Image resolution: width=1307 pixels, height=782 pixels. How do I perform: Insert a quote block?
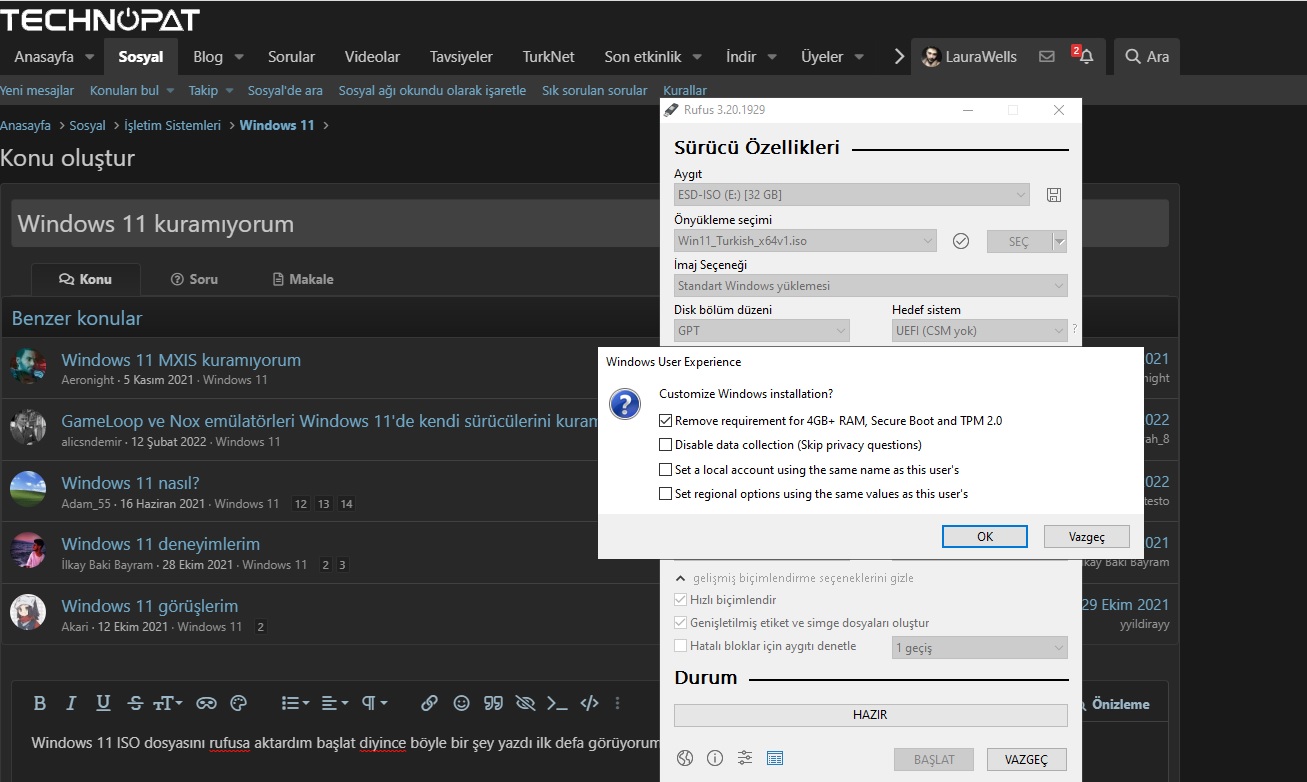(x=493, y=703)
